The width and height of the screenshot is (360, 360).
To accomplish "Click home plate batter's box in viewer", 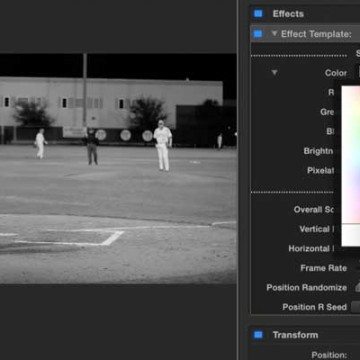I will tap(70, 237).
